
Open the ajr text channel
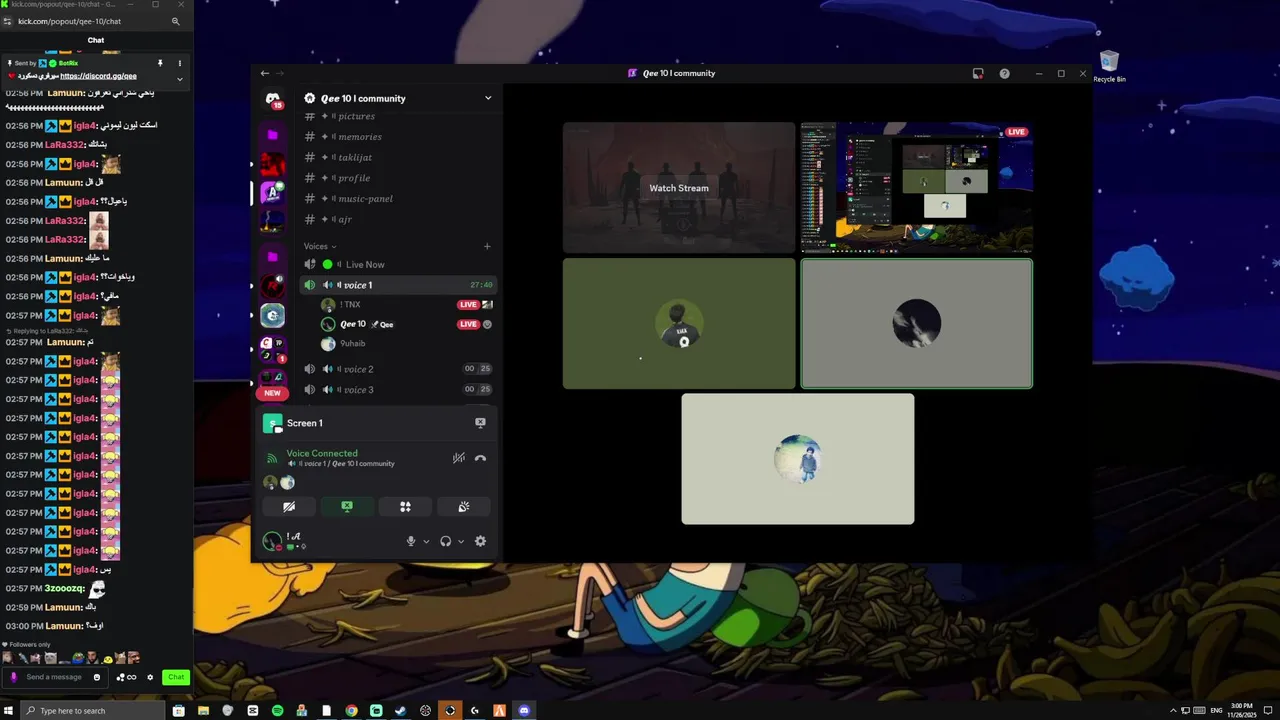coord(398,219)
